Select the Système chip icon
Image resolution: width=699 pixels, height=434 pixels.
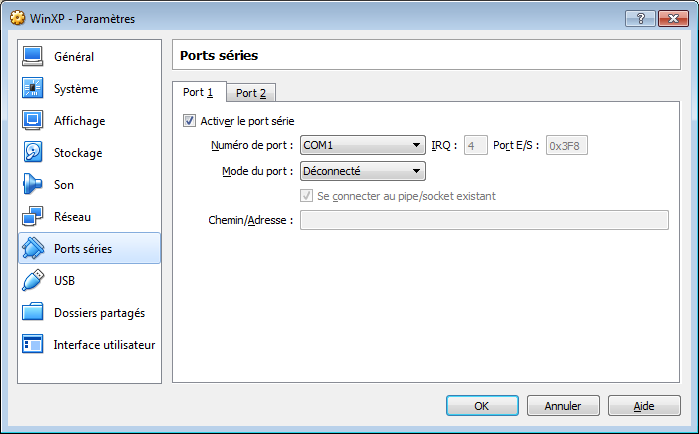(33, 89)
